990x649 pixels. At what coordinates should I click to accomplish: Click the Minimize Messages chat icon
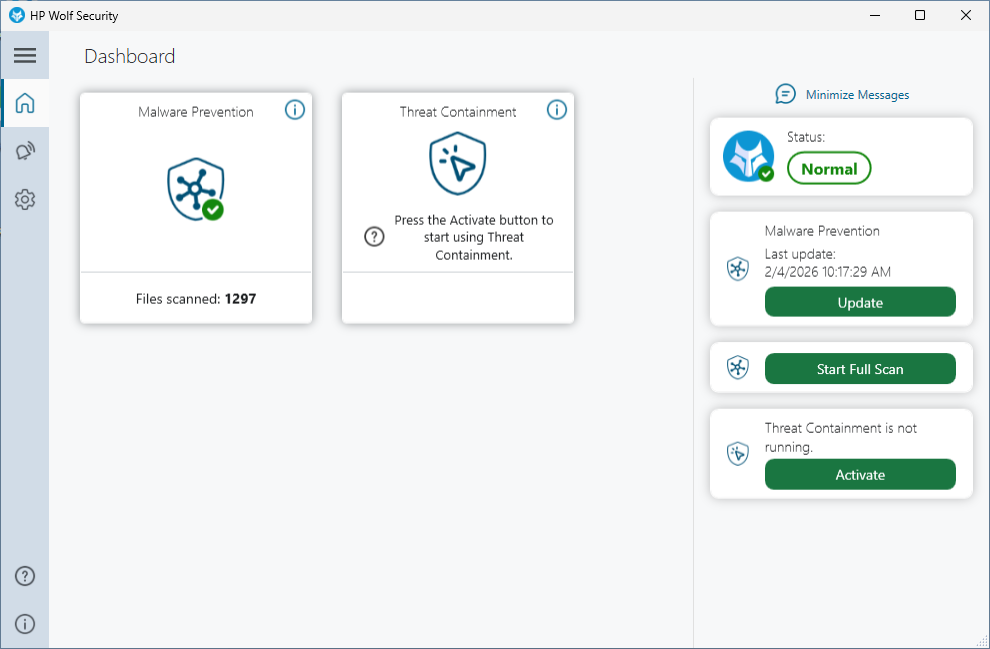786,94
